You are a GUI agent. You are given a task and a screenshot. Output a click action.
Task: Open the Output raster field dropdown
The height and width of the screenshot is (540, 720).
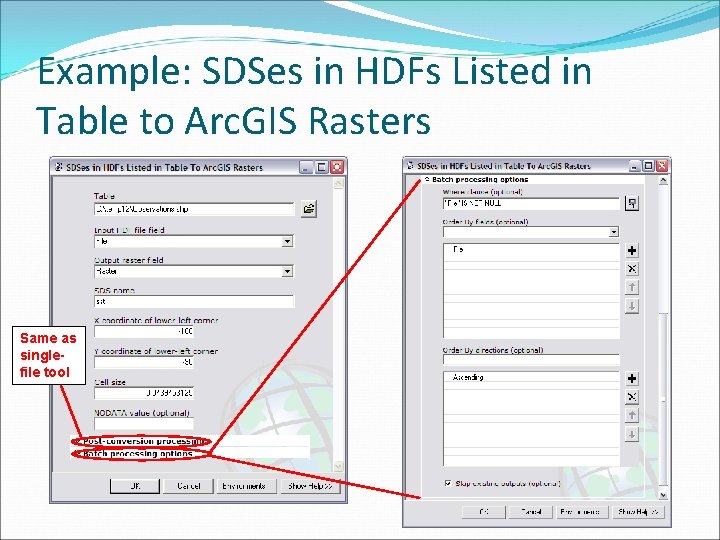287,271
